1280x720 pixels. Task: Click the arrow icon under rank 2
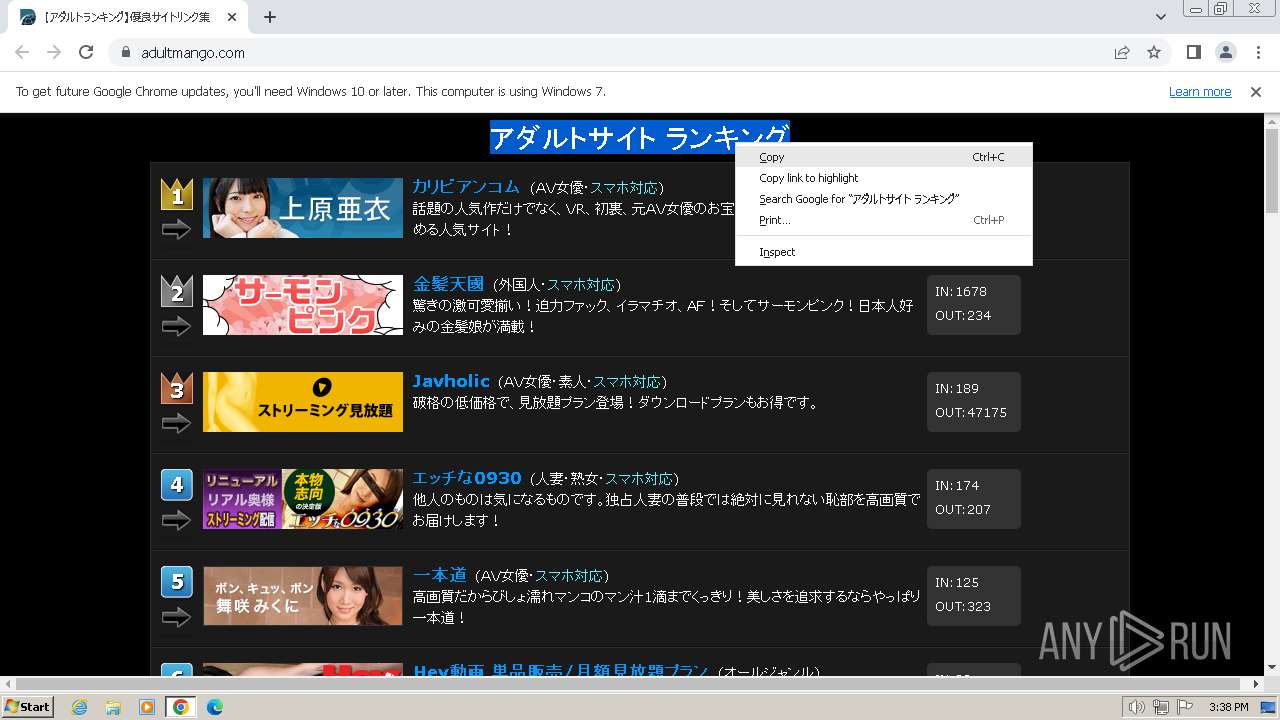pyautogui.click(x=176, y=327)
